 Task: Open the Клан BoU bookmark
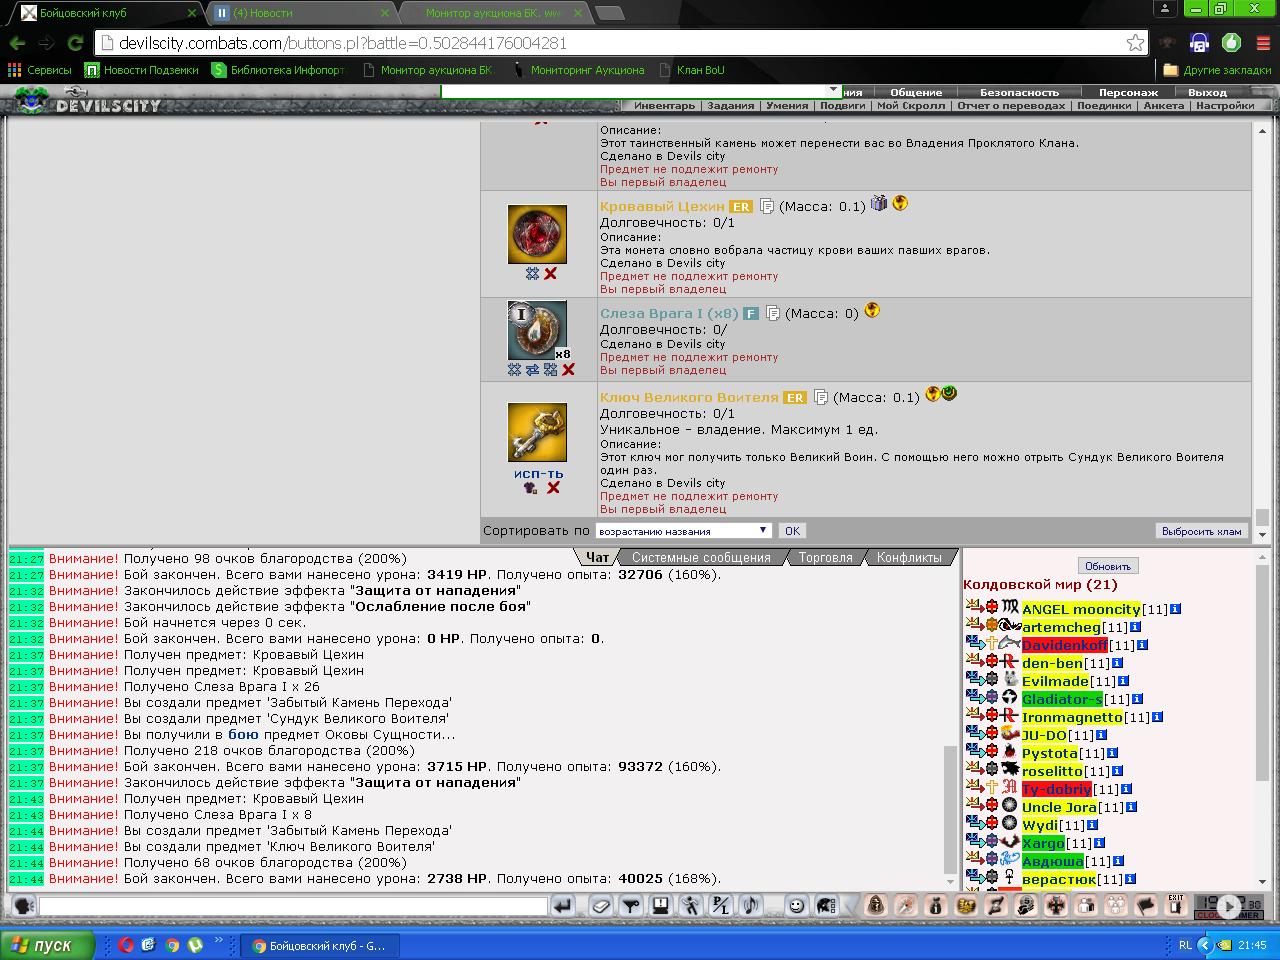[690, 70]
